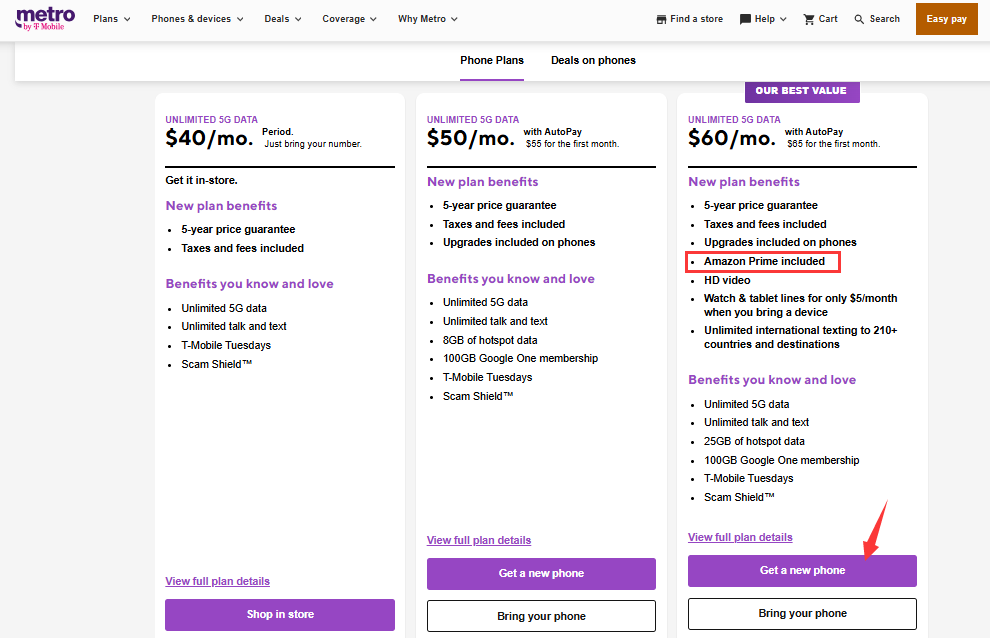Switch to Deals on phones tab

[x=593, y=60]
